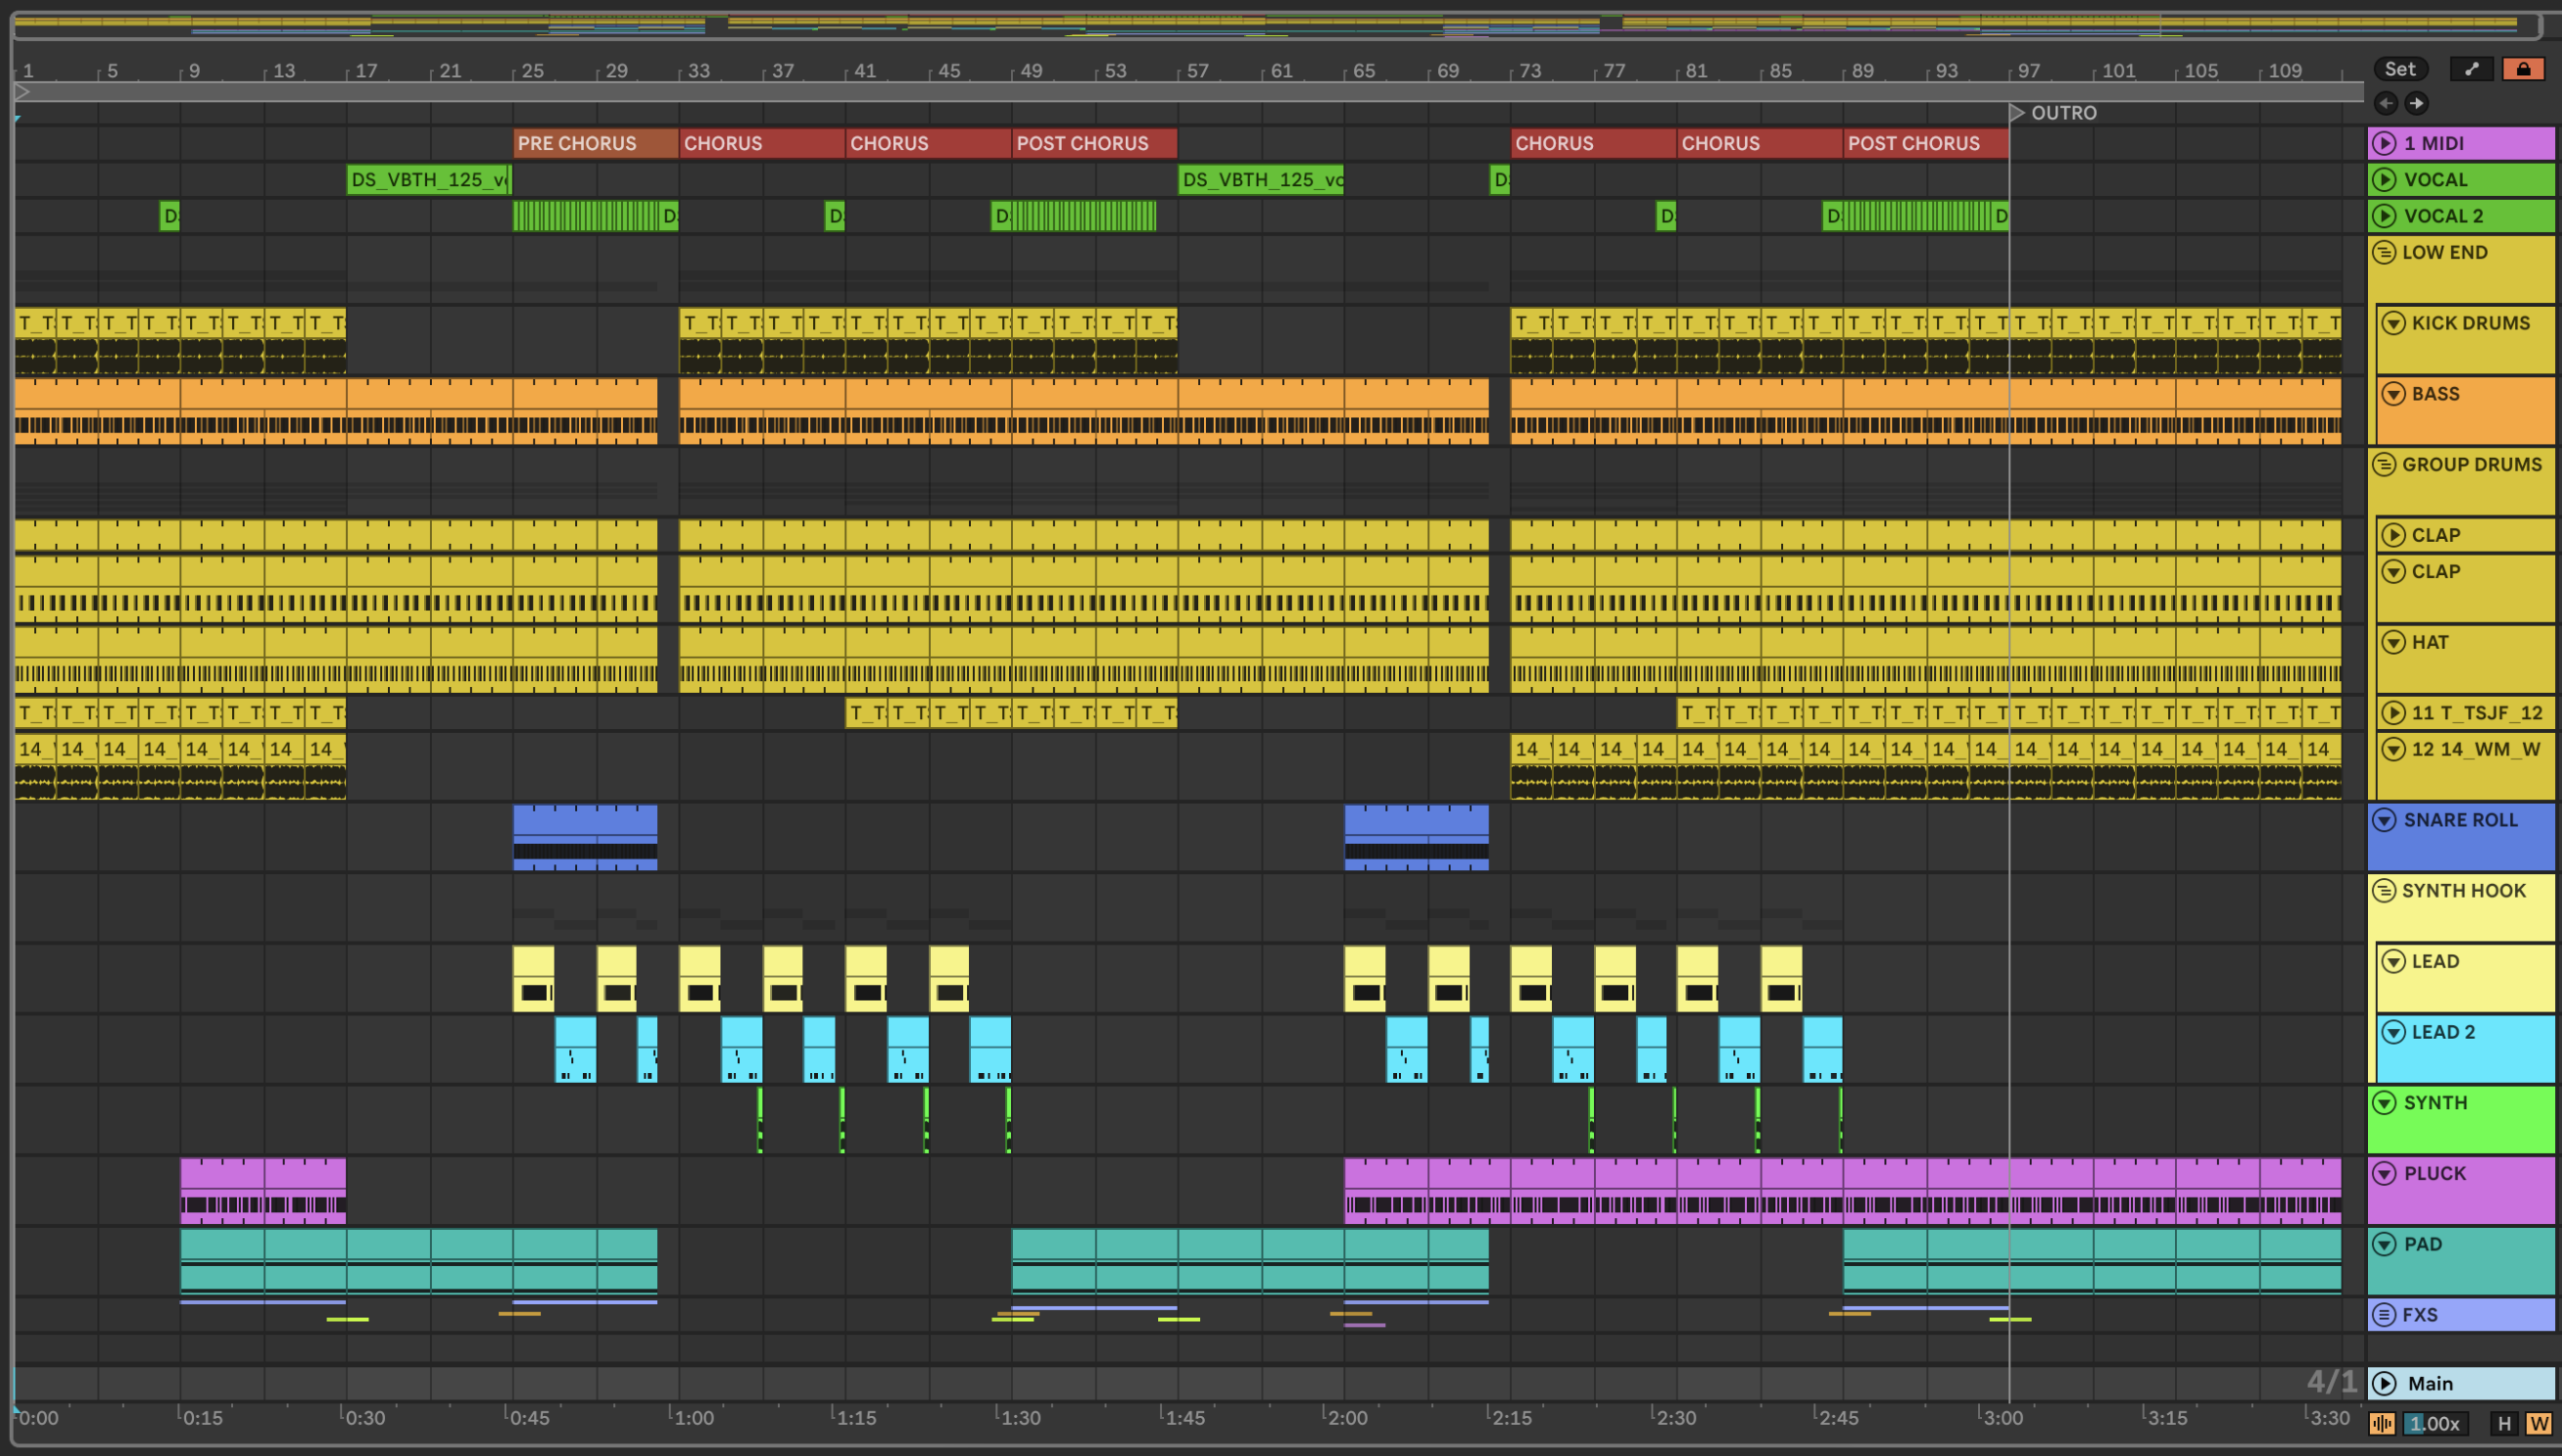The height and width of the screenshot is (1456, 2562).
Task: Select the PRE CHORUS clip
Action: coord(595,143)
